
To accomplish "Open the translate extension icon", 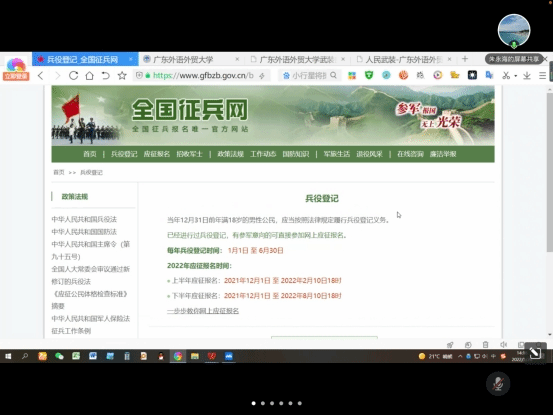I will point(489,75).
